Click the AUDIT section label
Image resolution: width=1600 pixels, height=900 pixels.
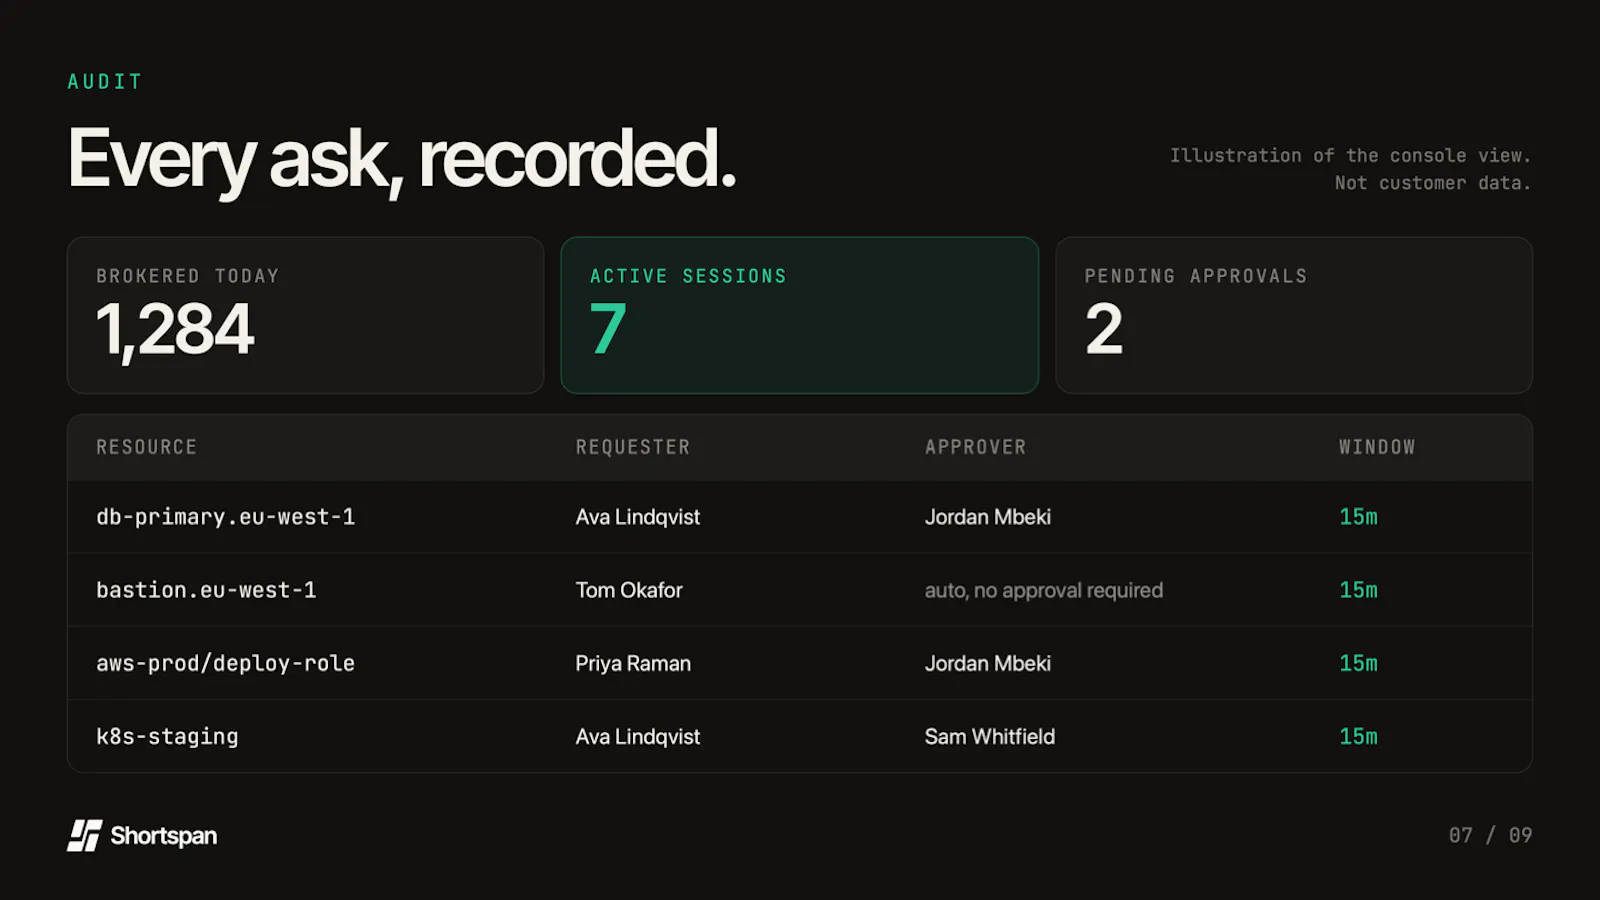point(105,82)
